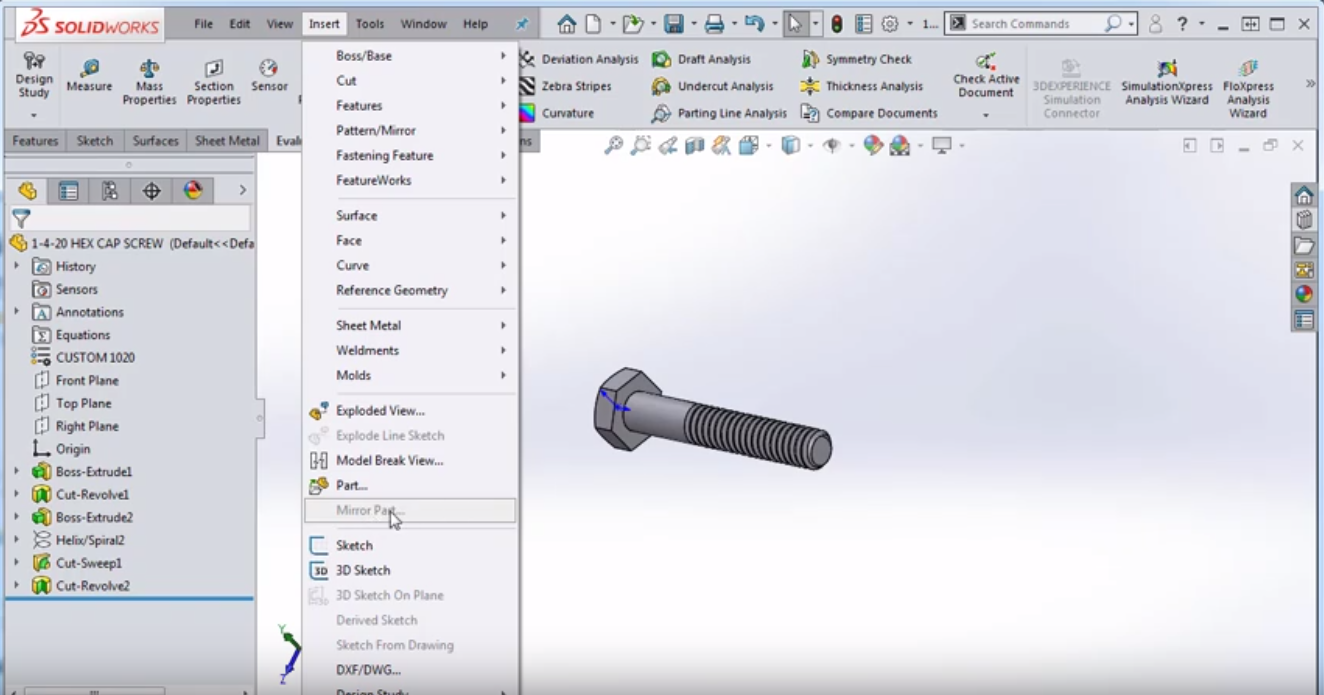Click the Search Commands field

pyautogui.click(x=1035, y=24)
